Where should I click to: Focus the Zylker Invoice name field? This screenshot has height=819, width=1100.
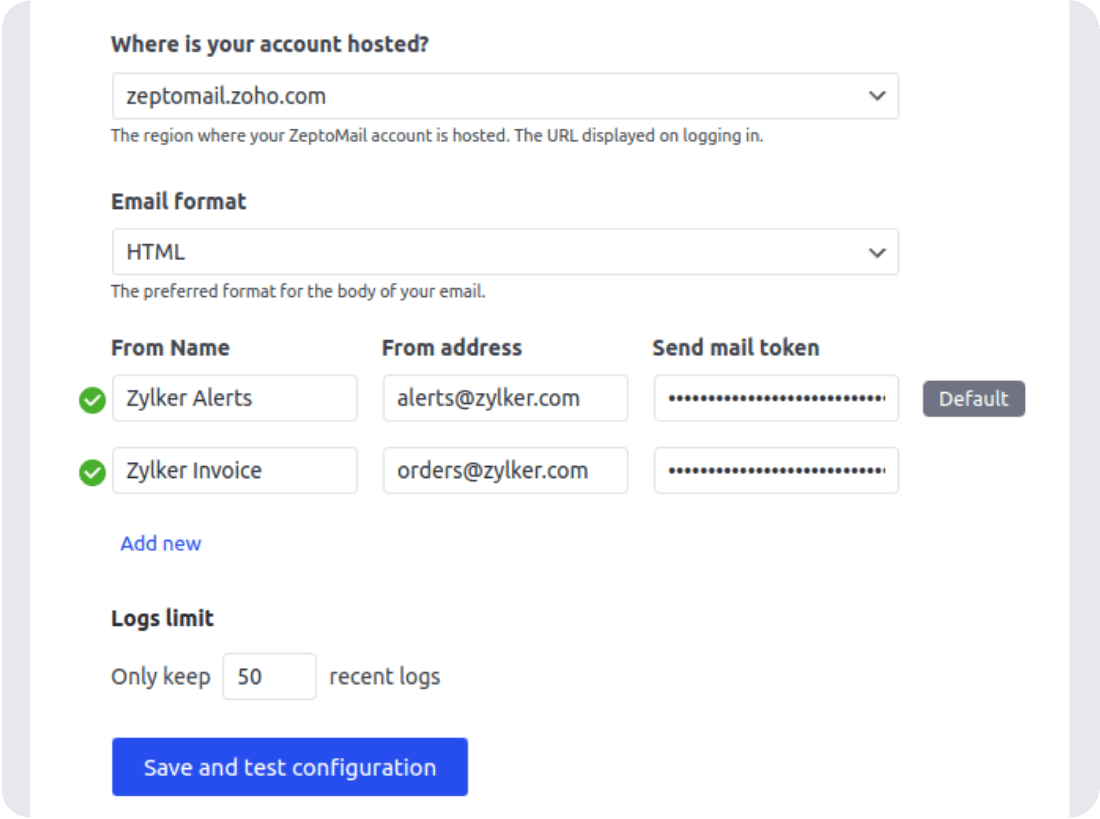pyautogui.click(x=235, y=471)
